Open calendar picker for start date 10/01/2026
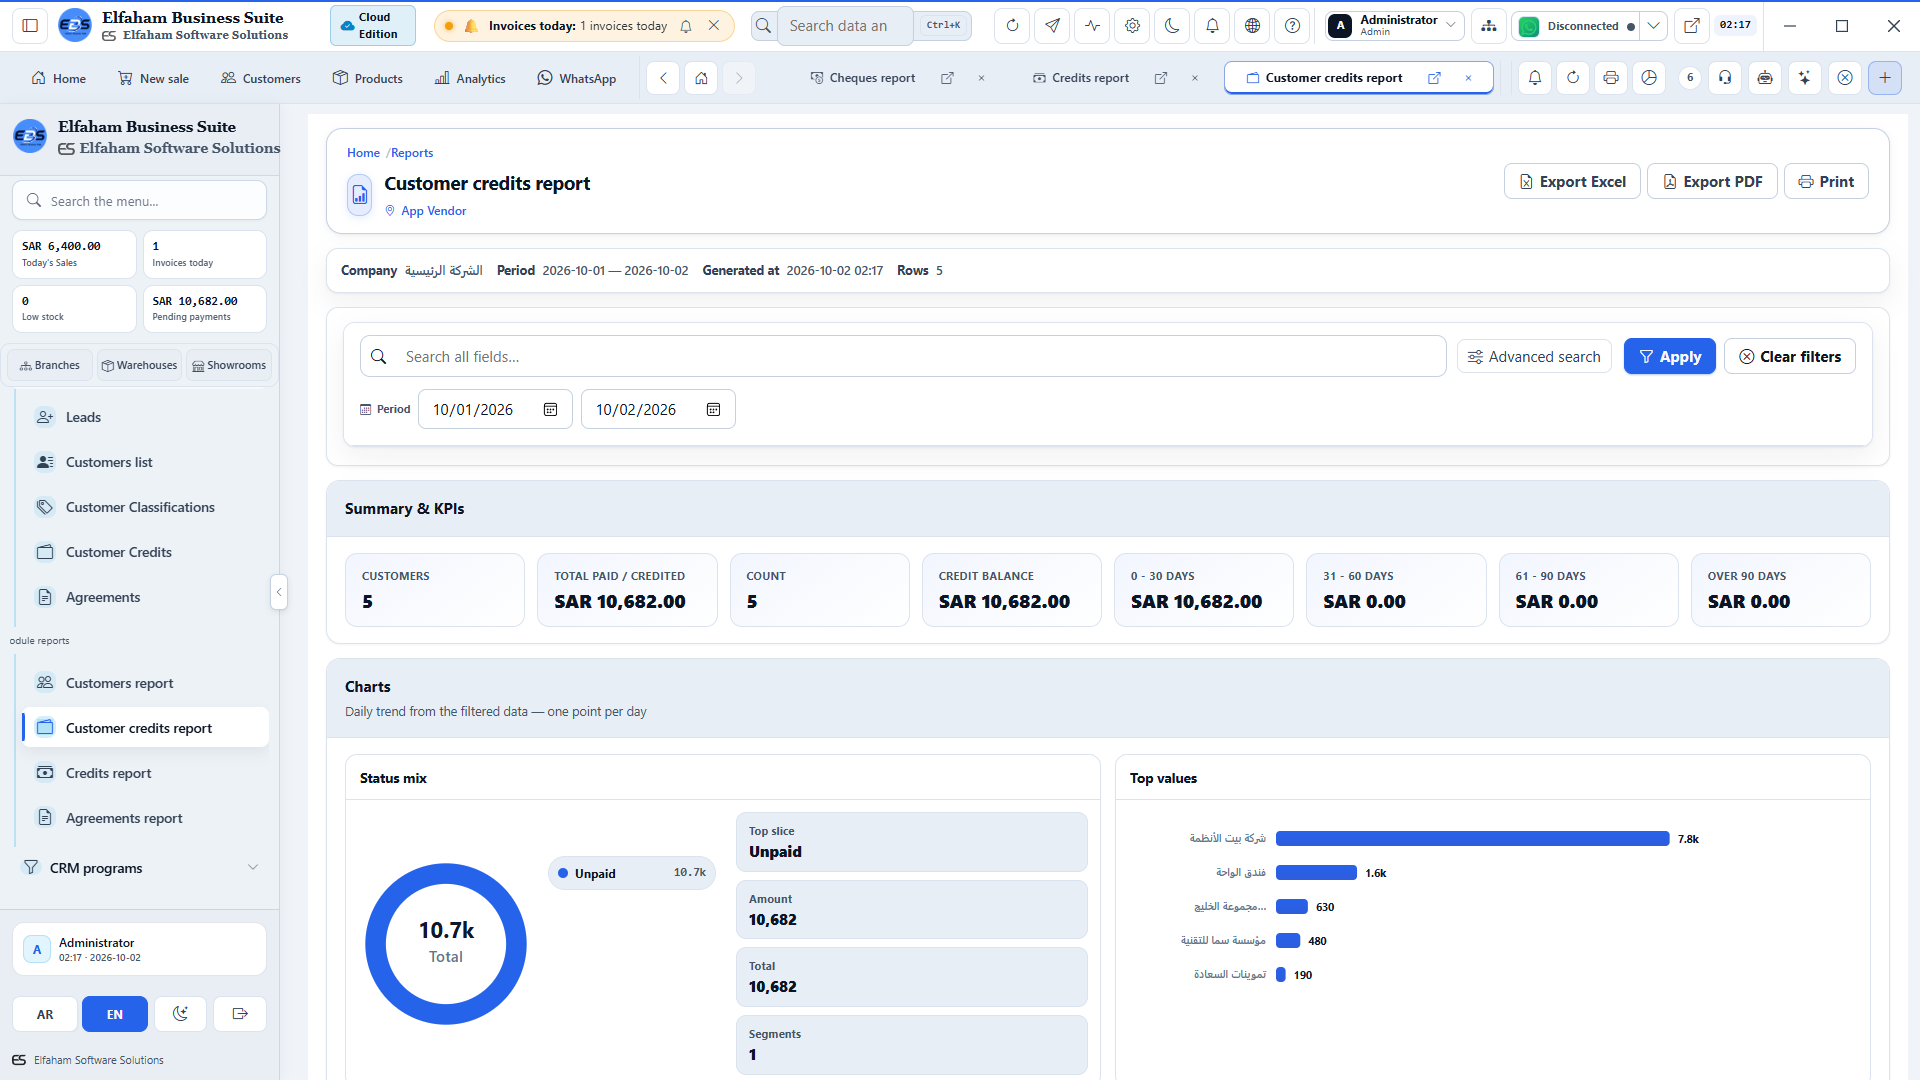Screen dimensions: 1920x1080 (550, 410)
